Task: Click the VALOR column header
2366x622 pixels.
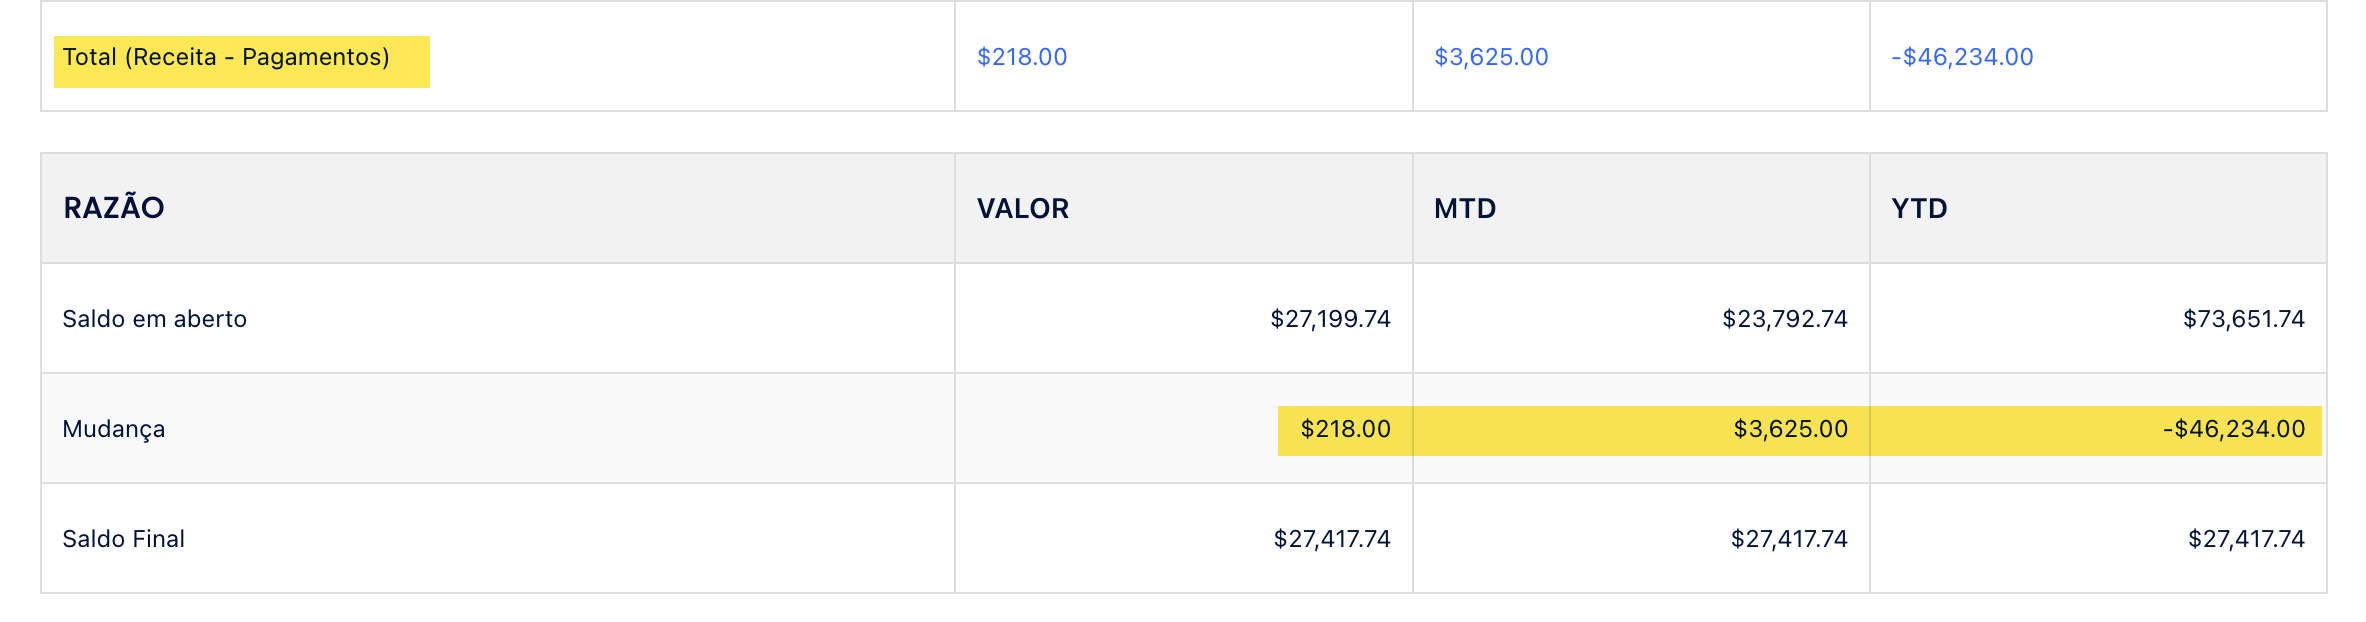Action: 1023,208
